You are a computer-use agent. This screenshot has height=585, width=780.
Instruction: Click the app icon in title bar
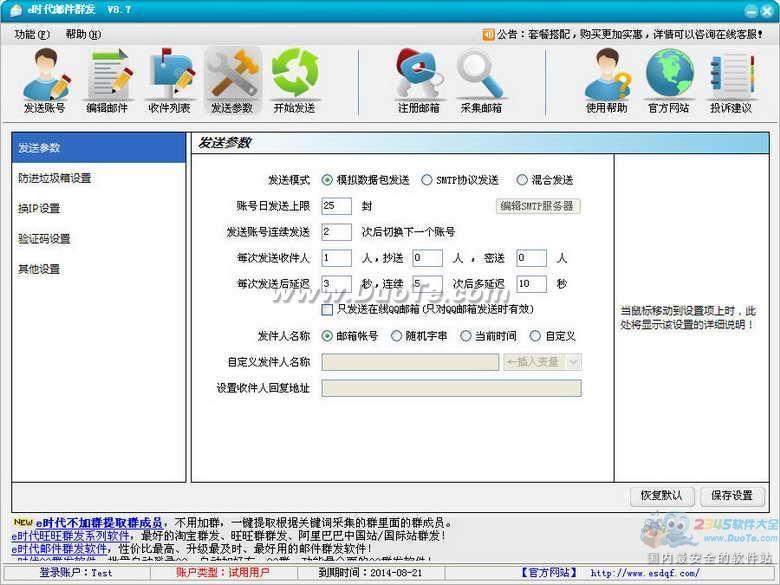[x=16, y=10]
